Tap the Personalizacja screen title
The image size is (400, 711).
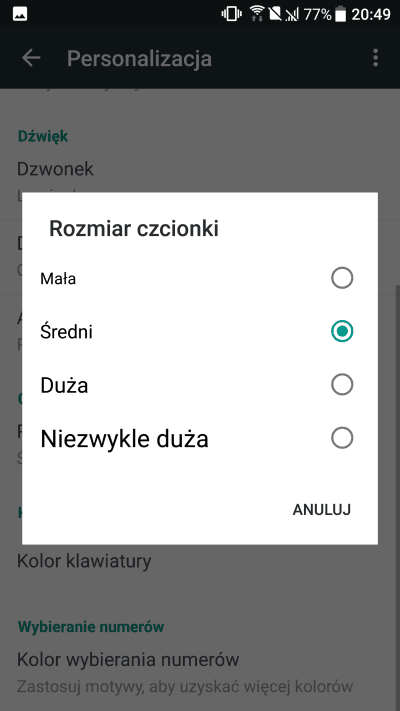(x=139, y=59)
